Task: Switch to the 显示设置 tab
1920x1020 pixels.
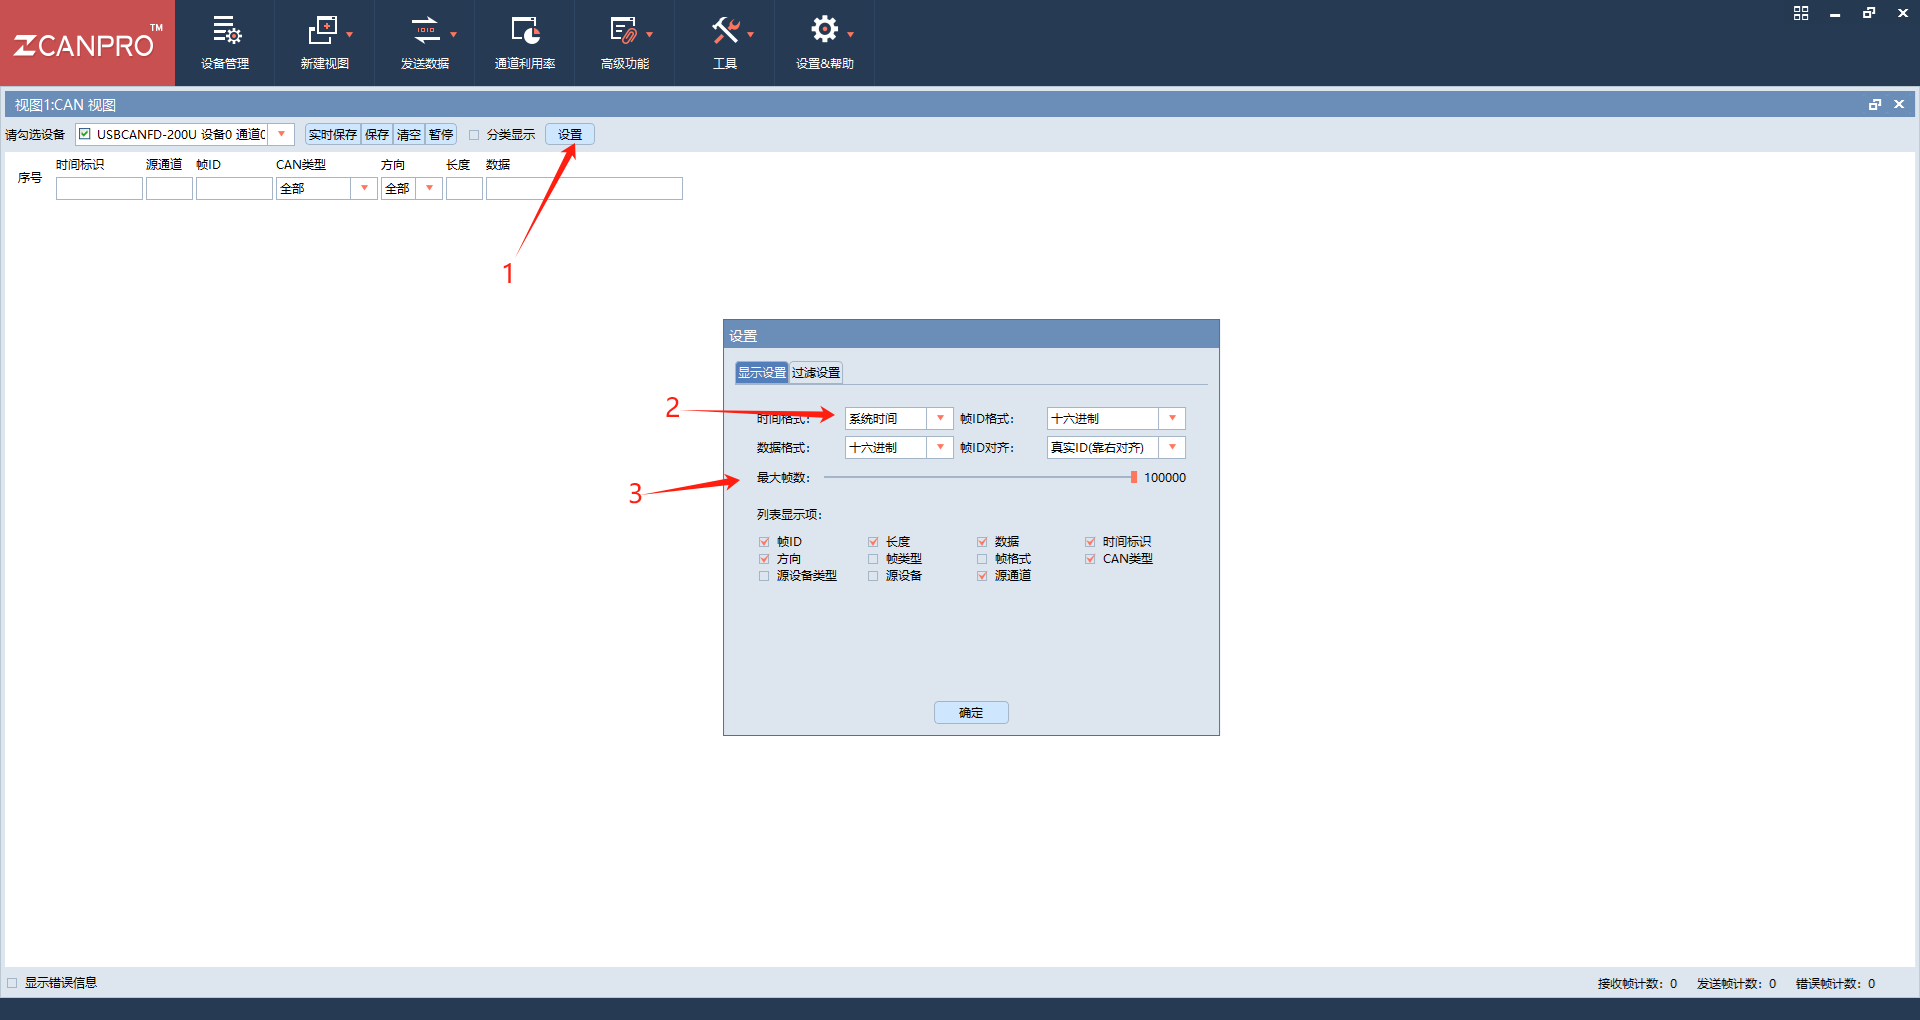Action: tap(762, 373)
